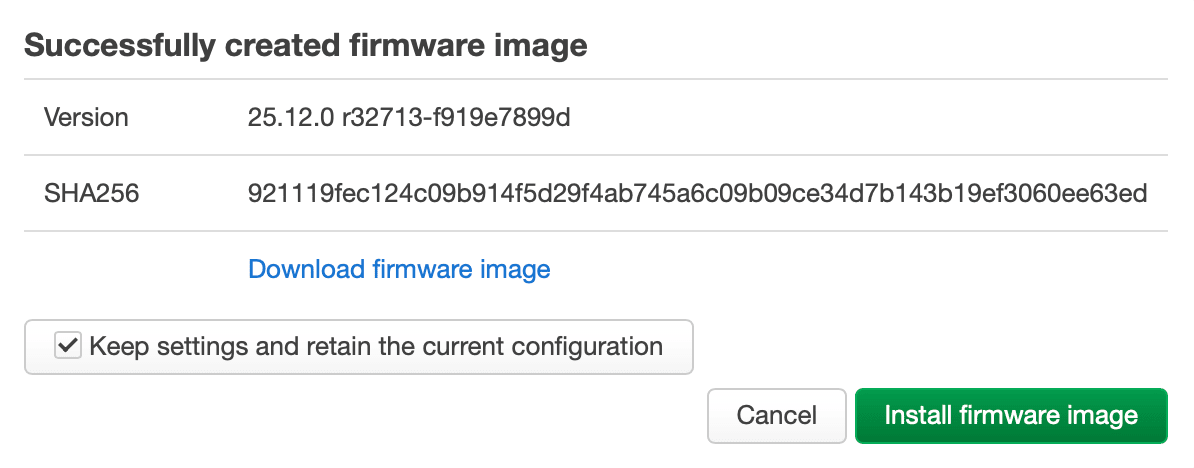Click the Install firmware image button

coord(1011,415)
